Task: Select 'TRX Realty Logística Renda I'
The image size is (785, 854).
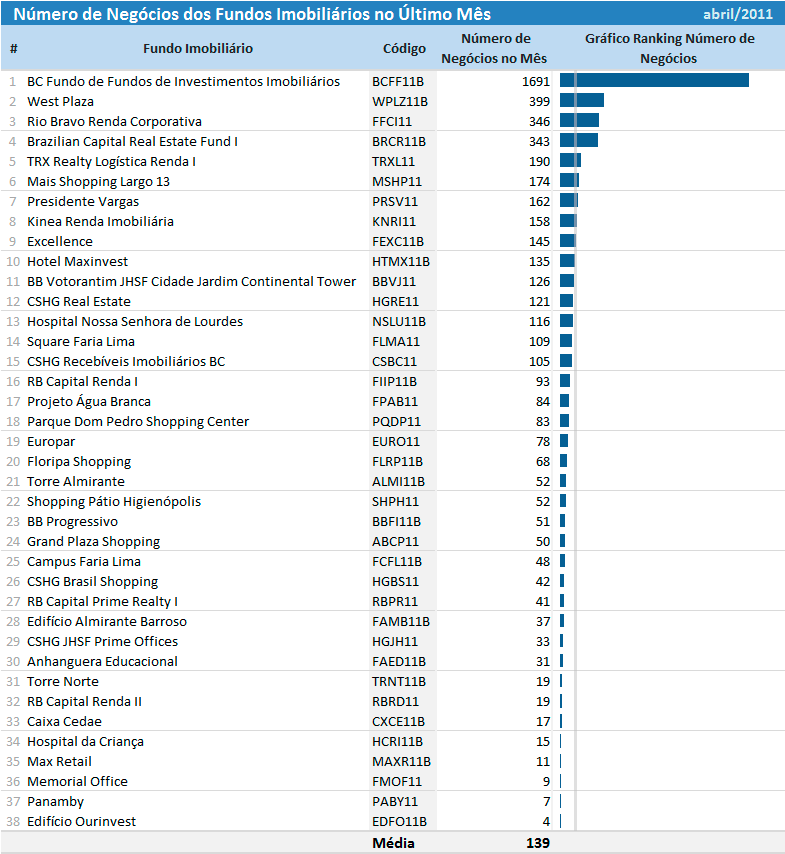Action: 111,162
